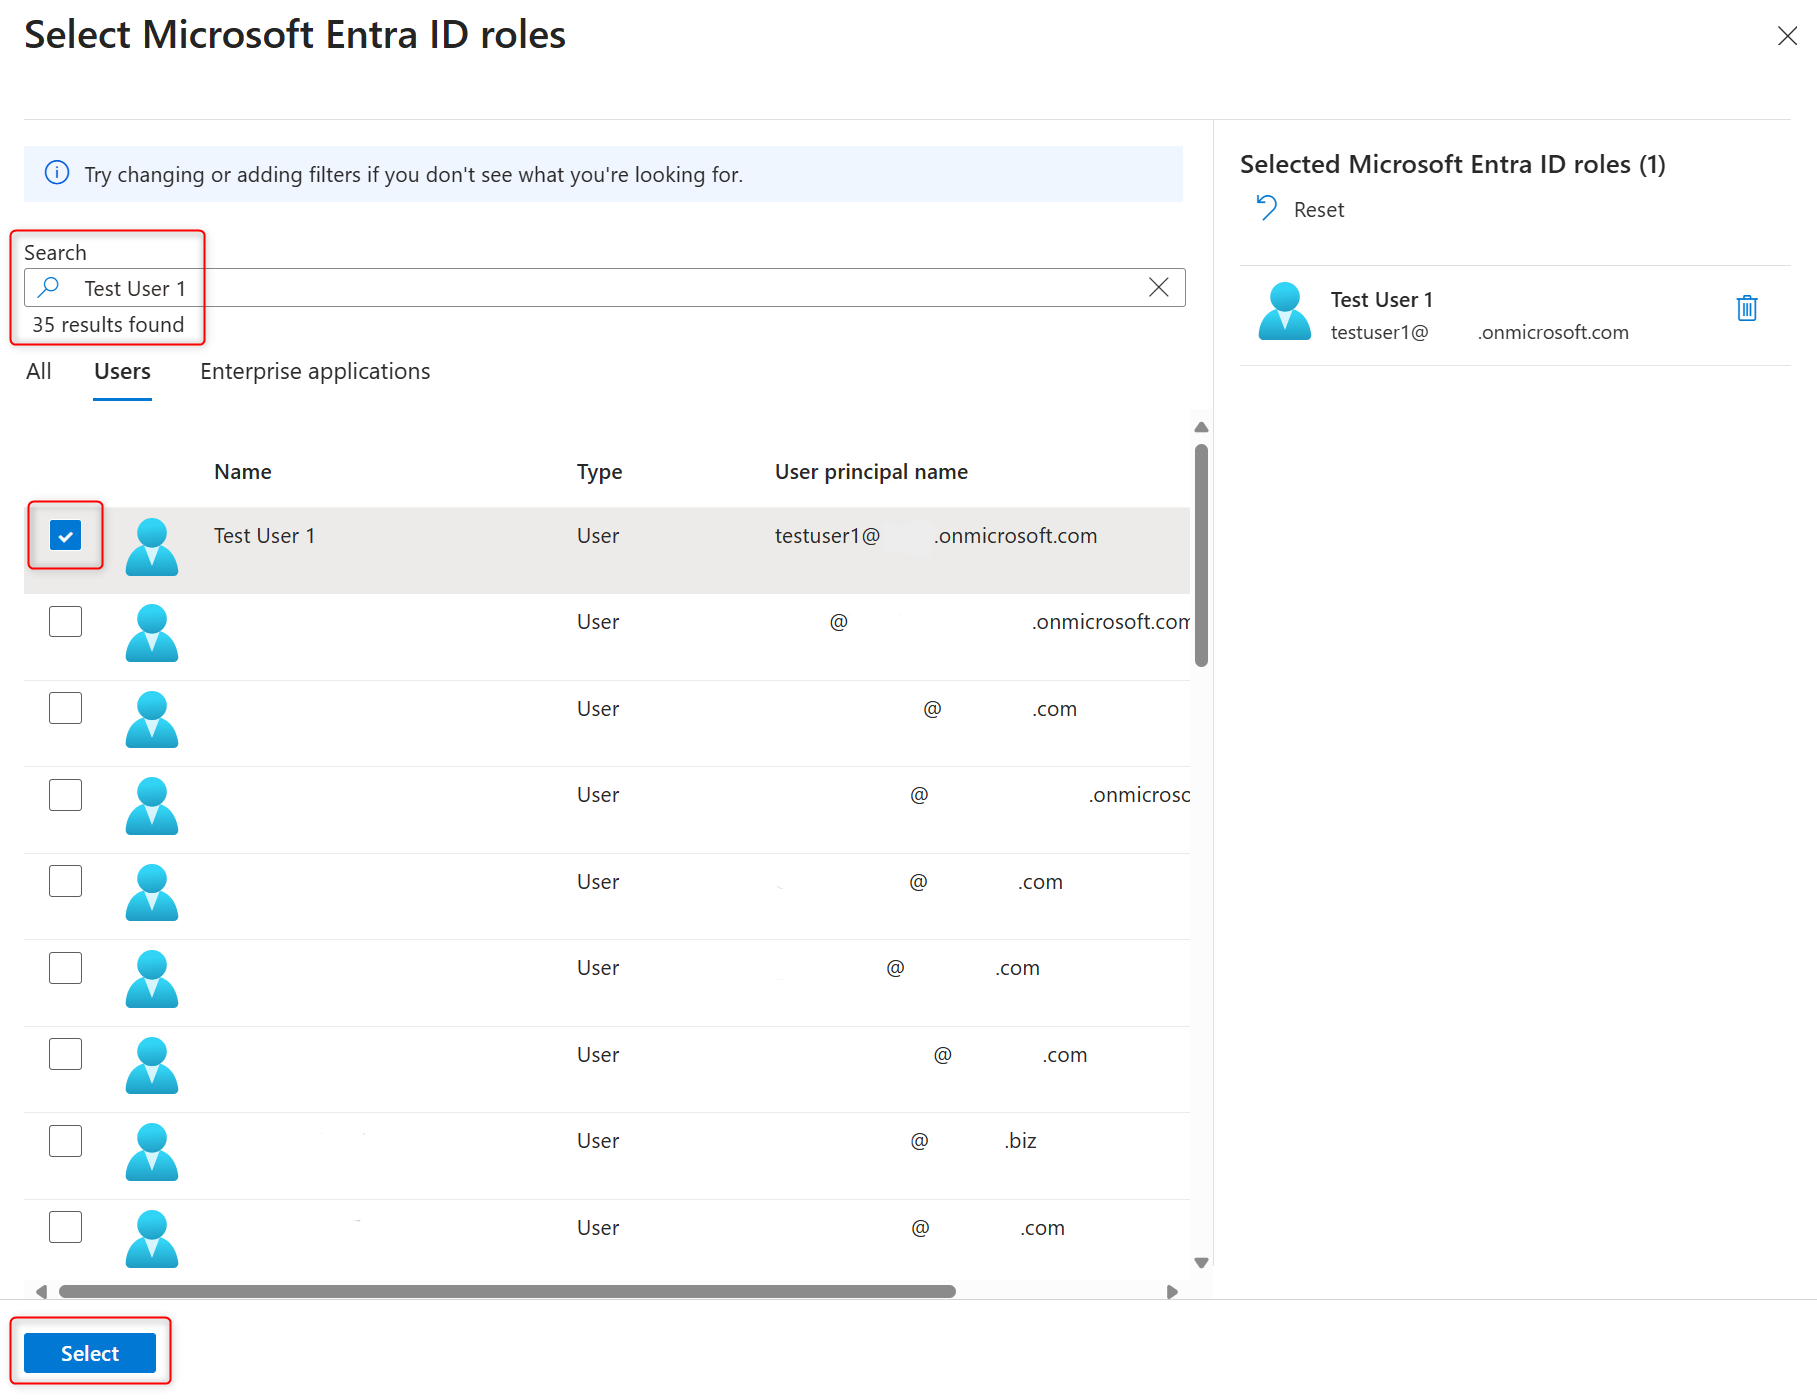Click the info icon in the filters banner
This screenshot has height=1399, width=1817.
click(57, 173)
